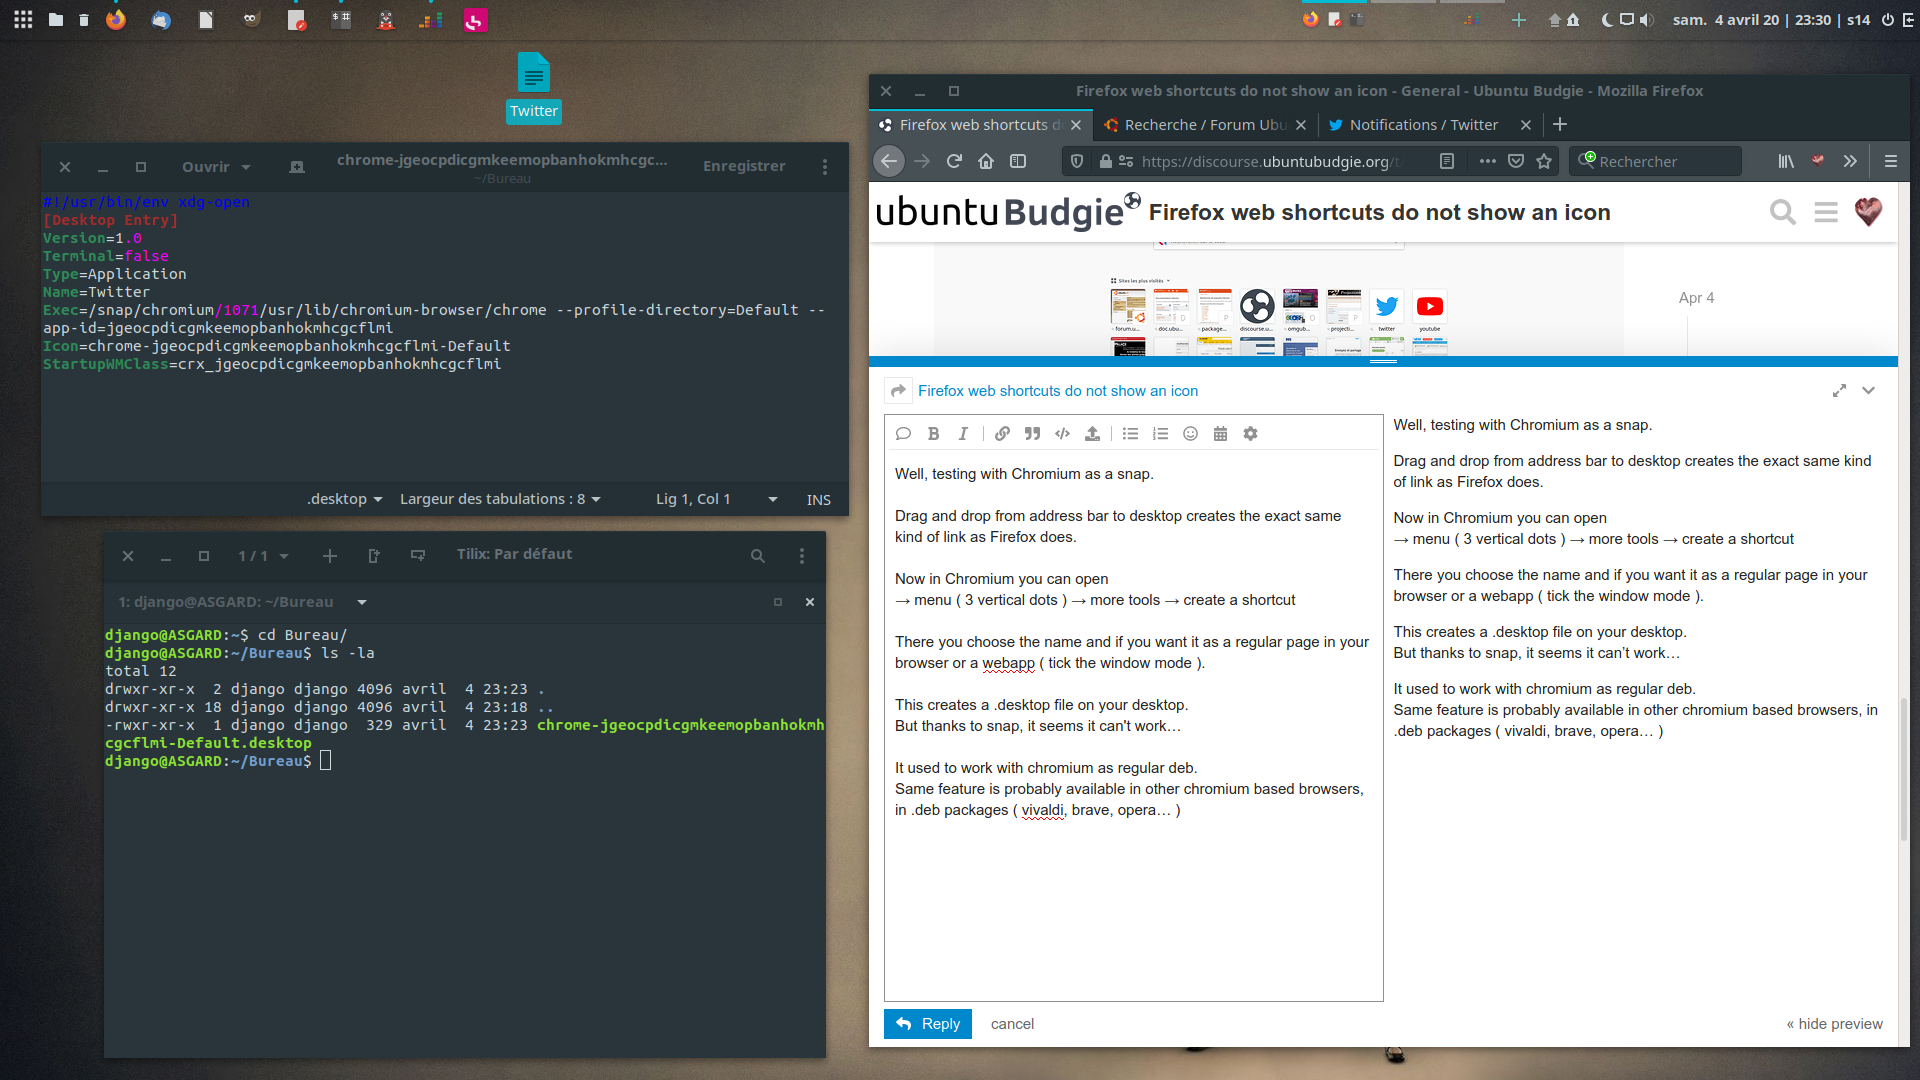Expand terminal session dropdown django@ASGARD

pyautogui.click(x=362, y=602)
